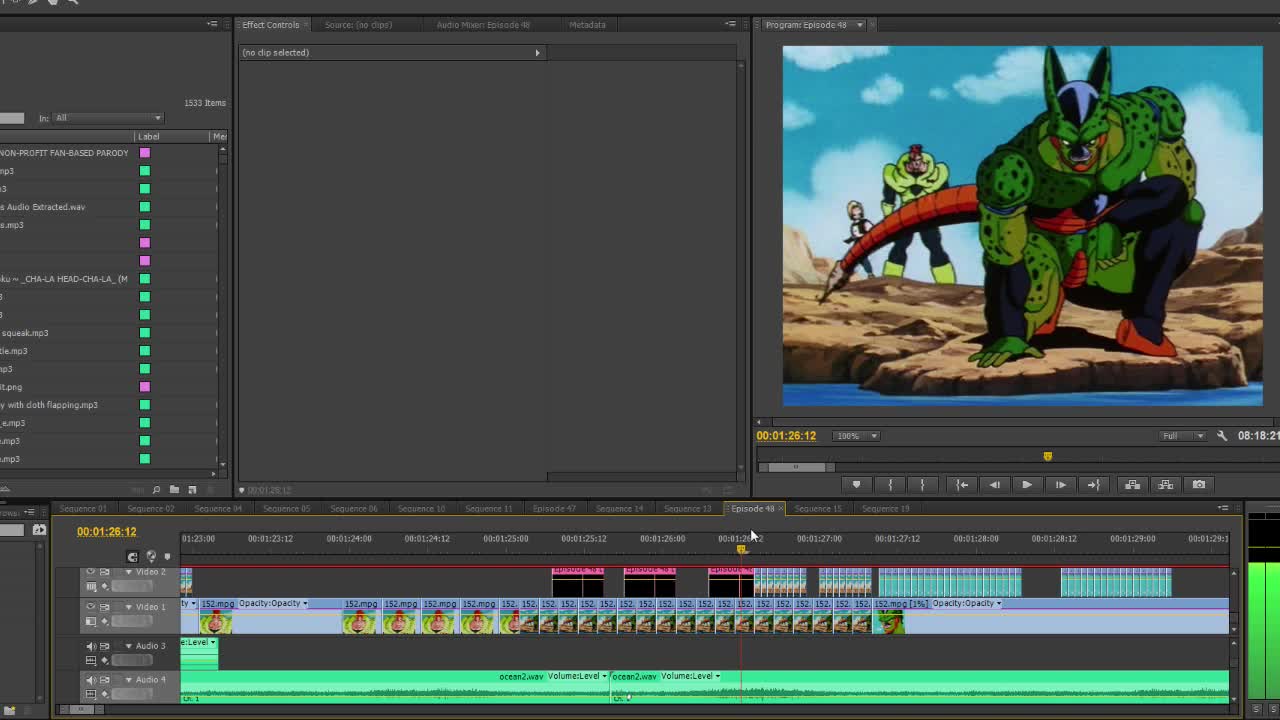Open the 100% zoom level dropdown
Screen dimensions: 1280x720
pyautogui.click(x=858, y=436)
